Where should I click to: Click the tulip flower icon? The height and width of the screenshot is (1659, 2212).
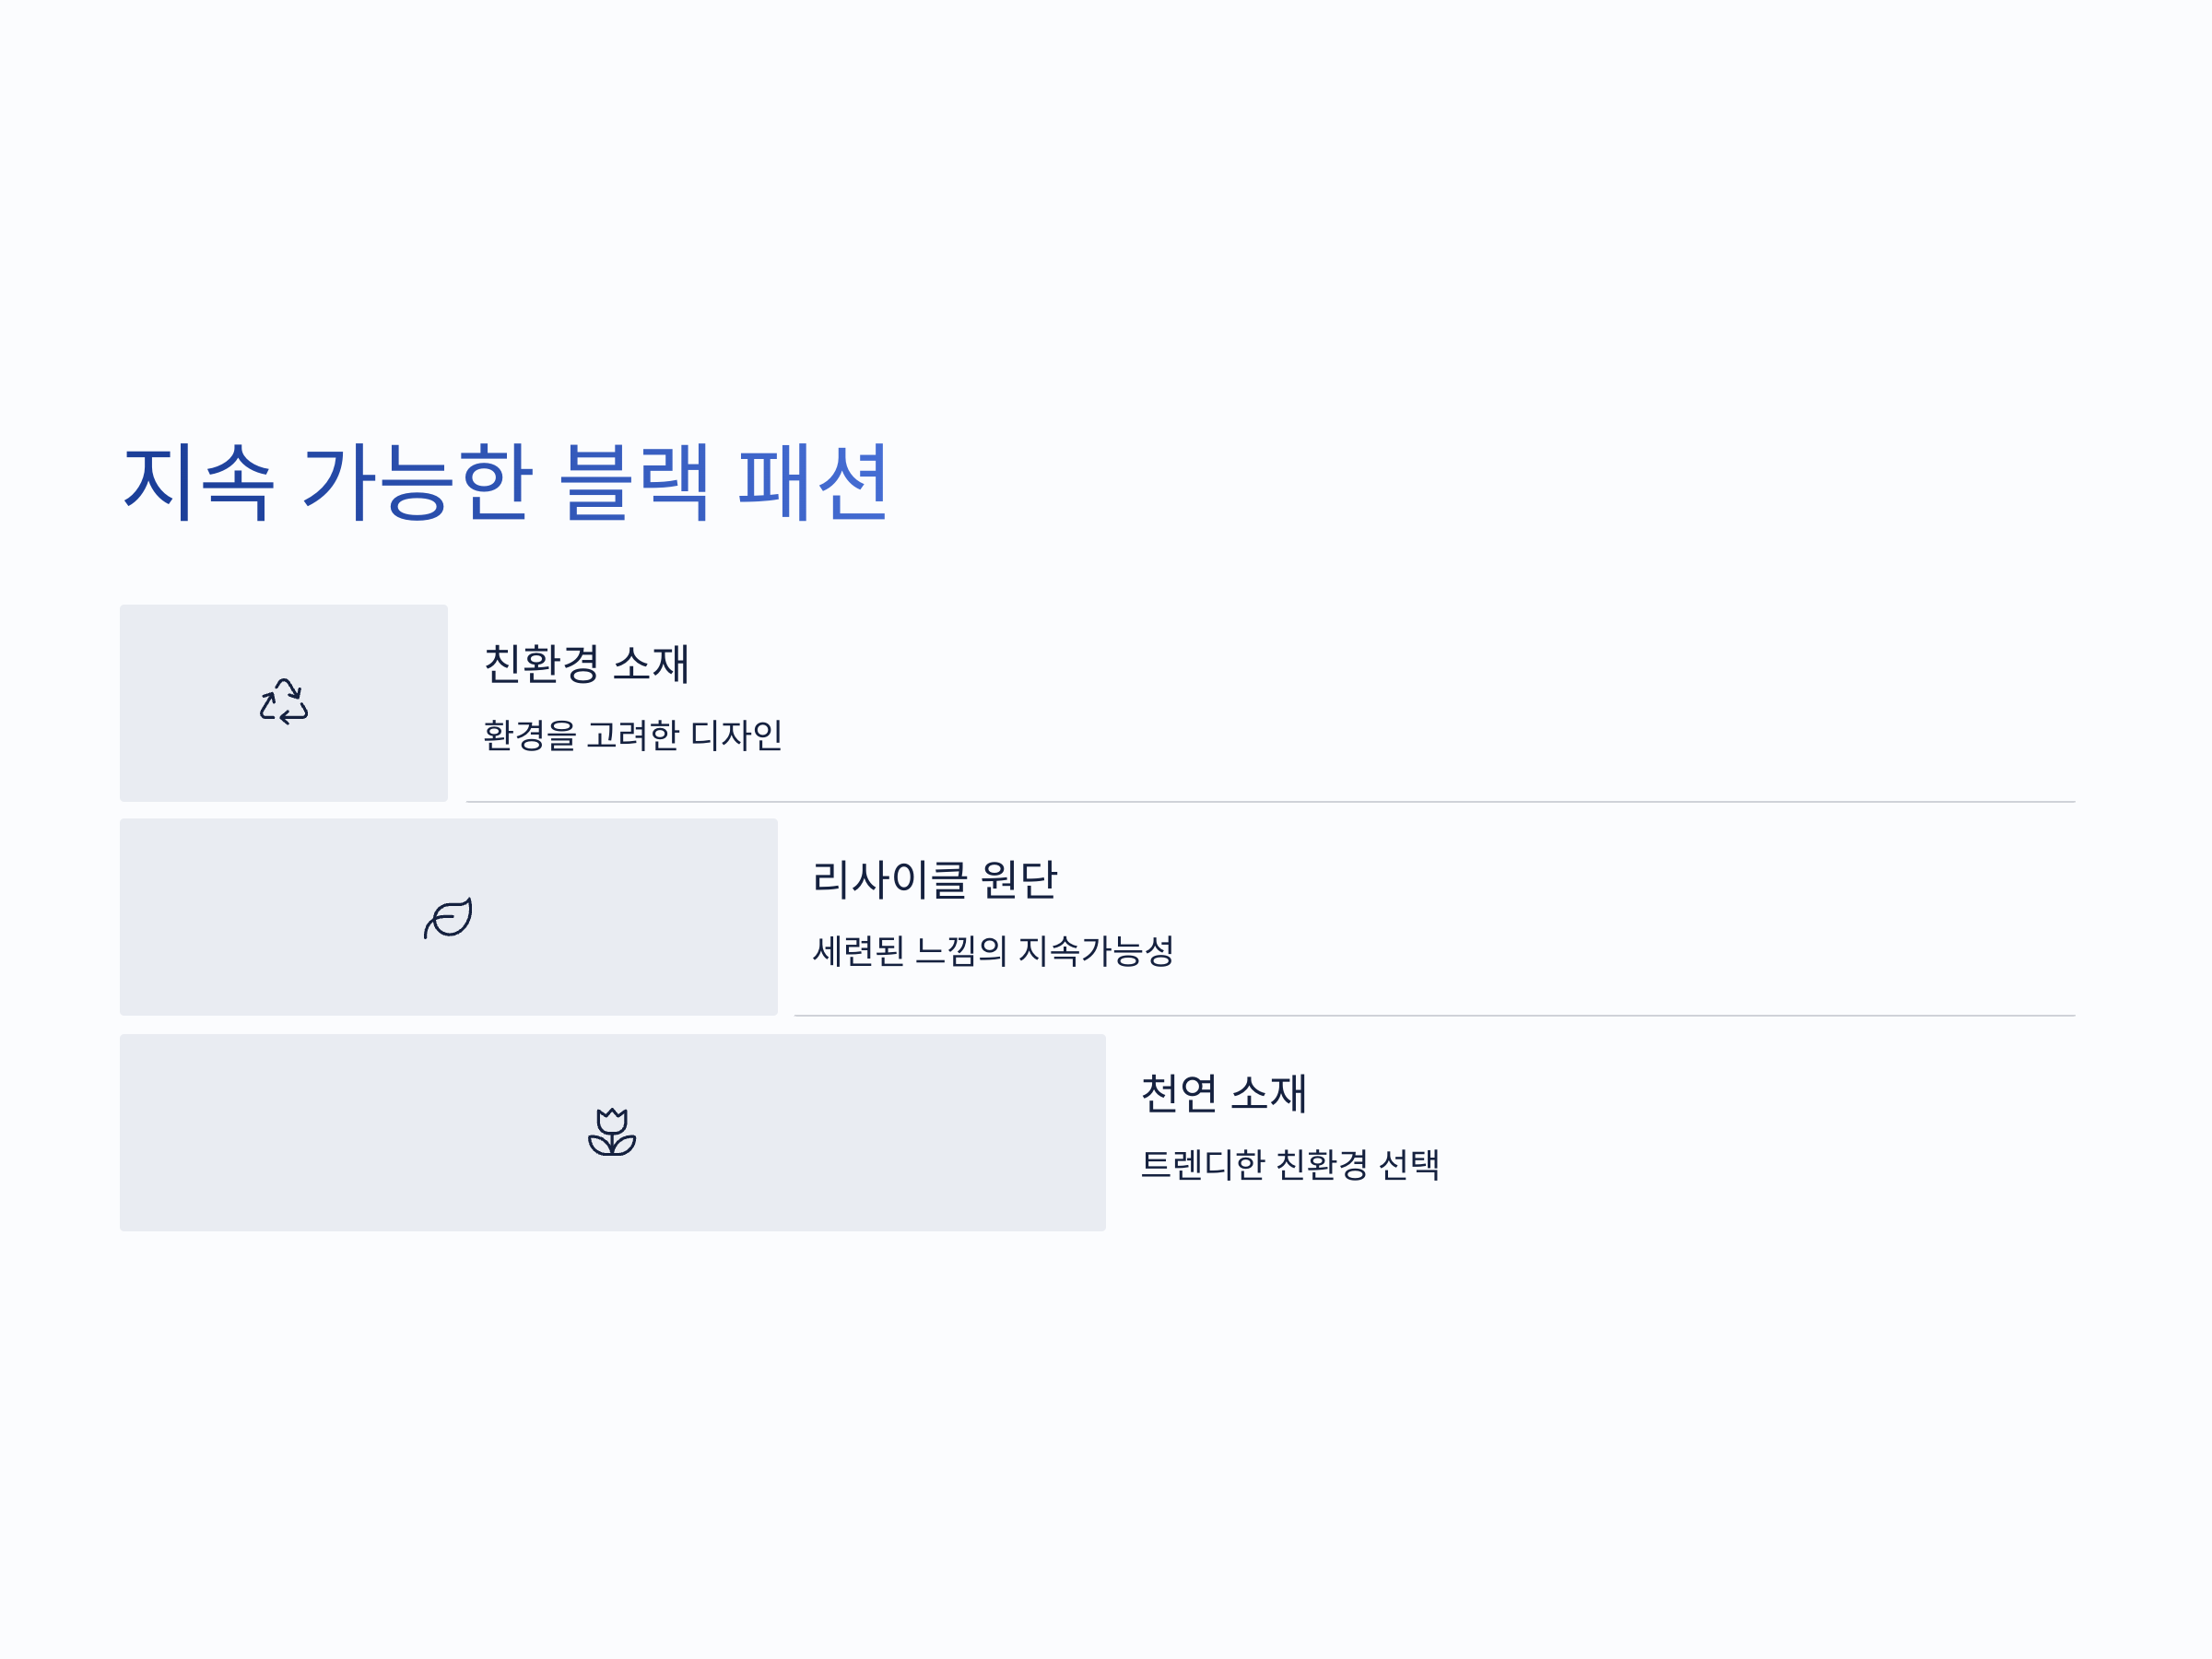tap(612, 1132)
